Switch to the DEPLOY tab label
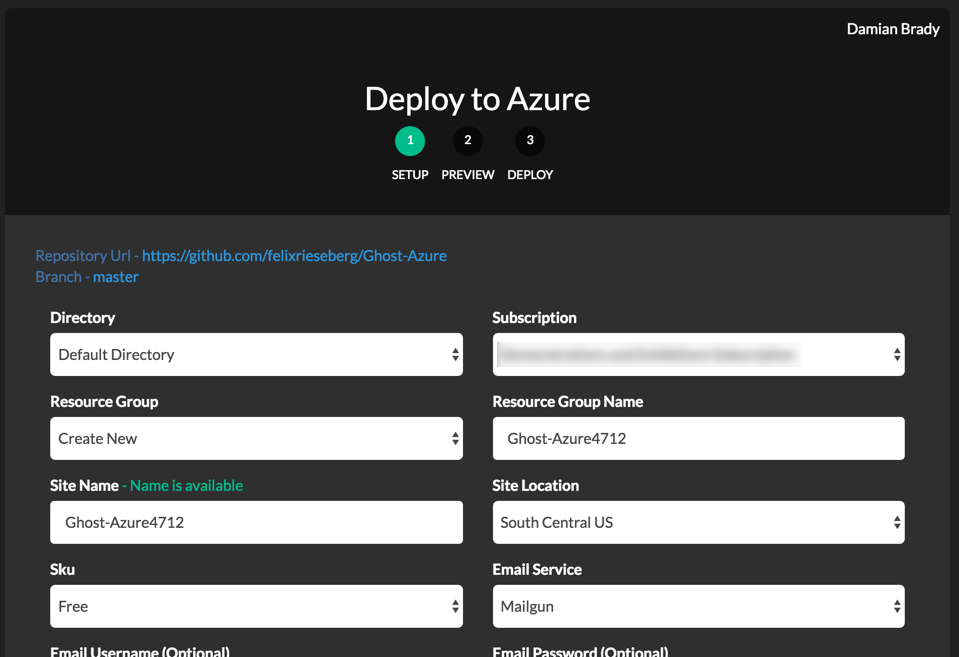This screenshot has width=959, height=657. 530,174
